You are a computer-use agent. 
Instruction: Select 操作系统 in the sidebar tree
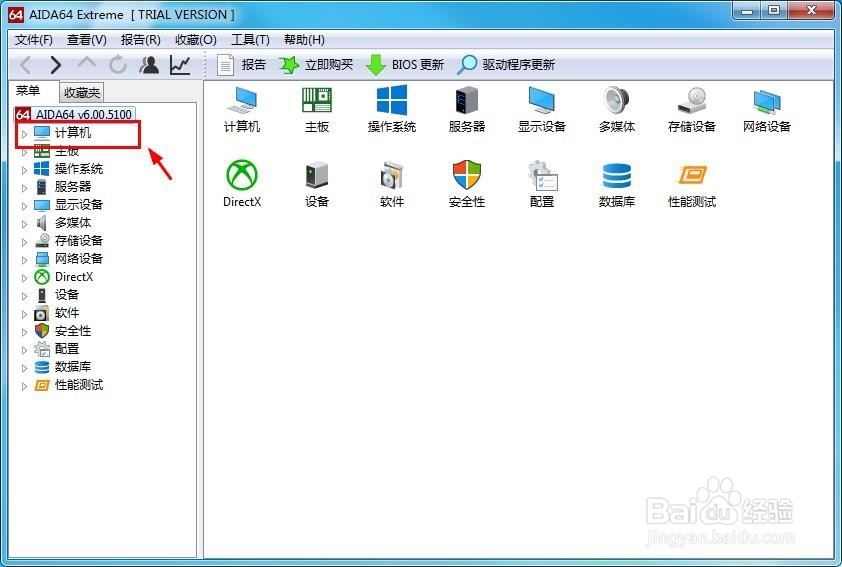pyautogui.click(x=68, y=169)
